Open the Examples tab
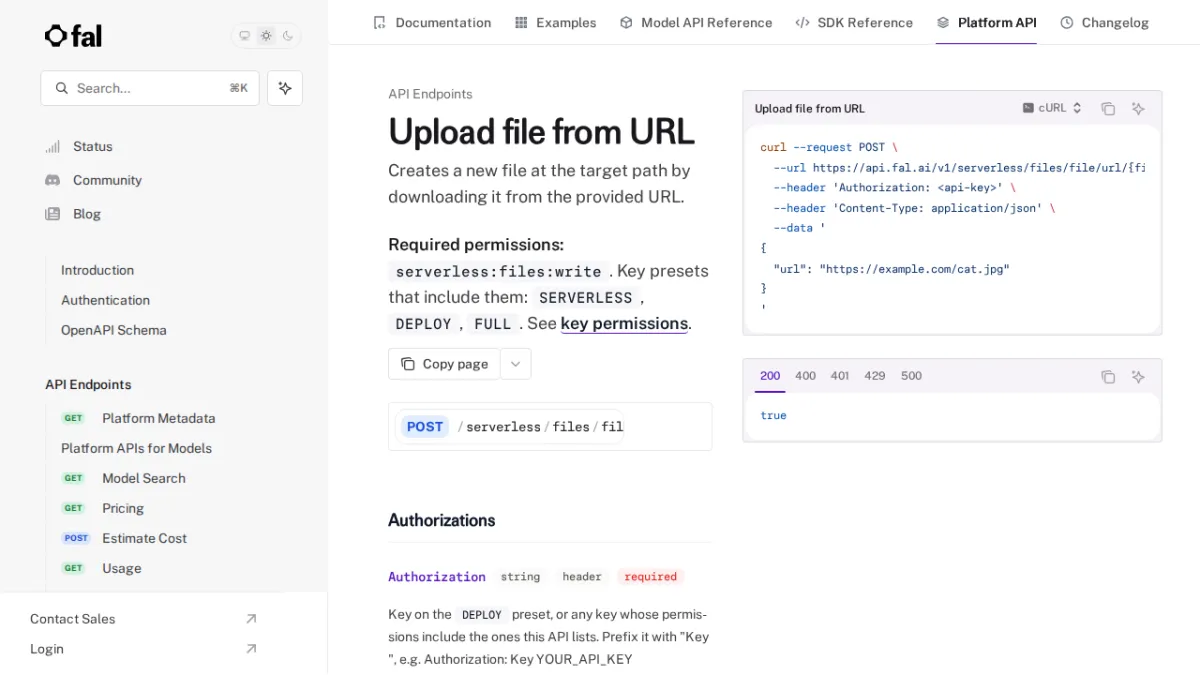The image size is (1200, 675). [x=555, y=22]
